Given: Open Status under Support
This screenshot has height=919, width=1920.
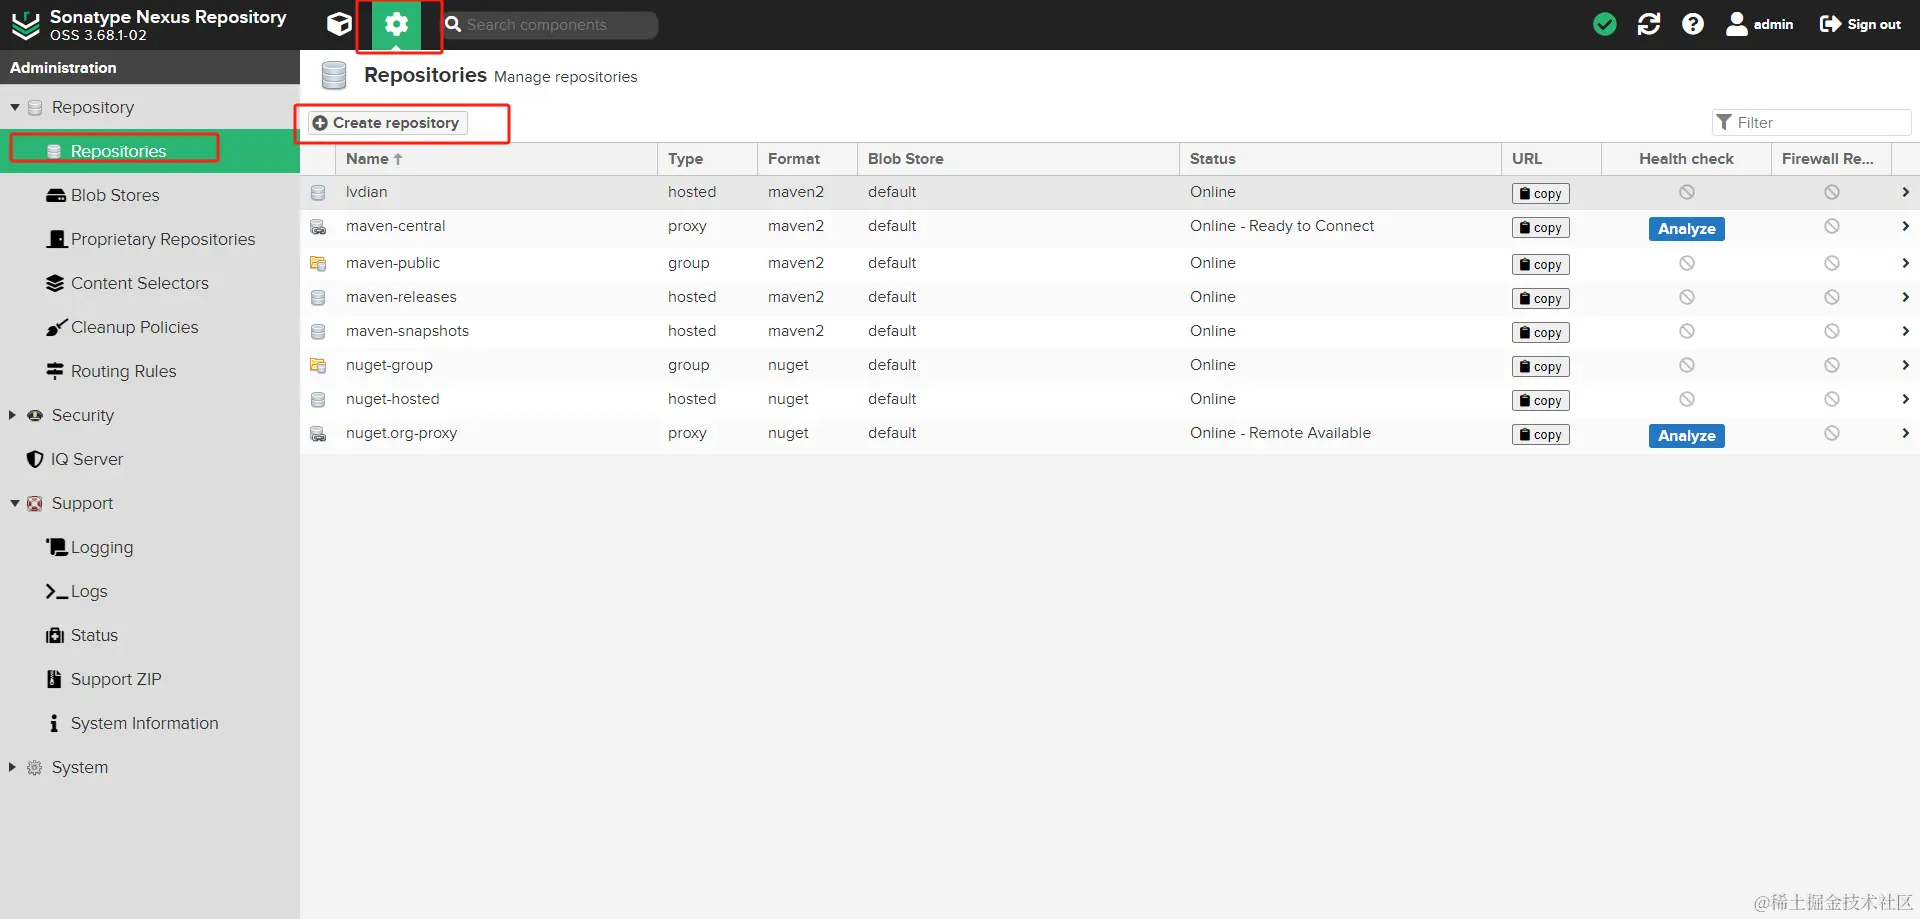Looking at the screenshot, I should 150,635.
